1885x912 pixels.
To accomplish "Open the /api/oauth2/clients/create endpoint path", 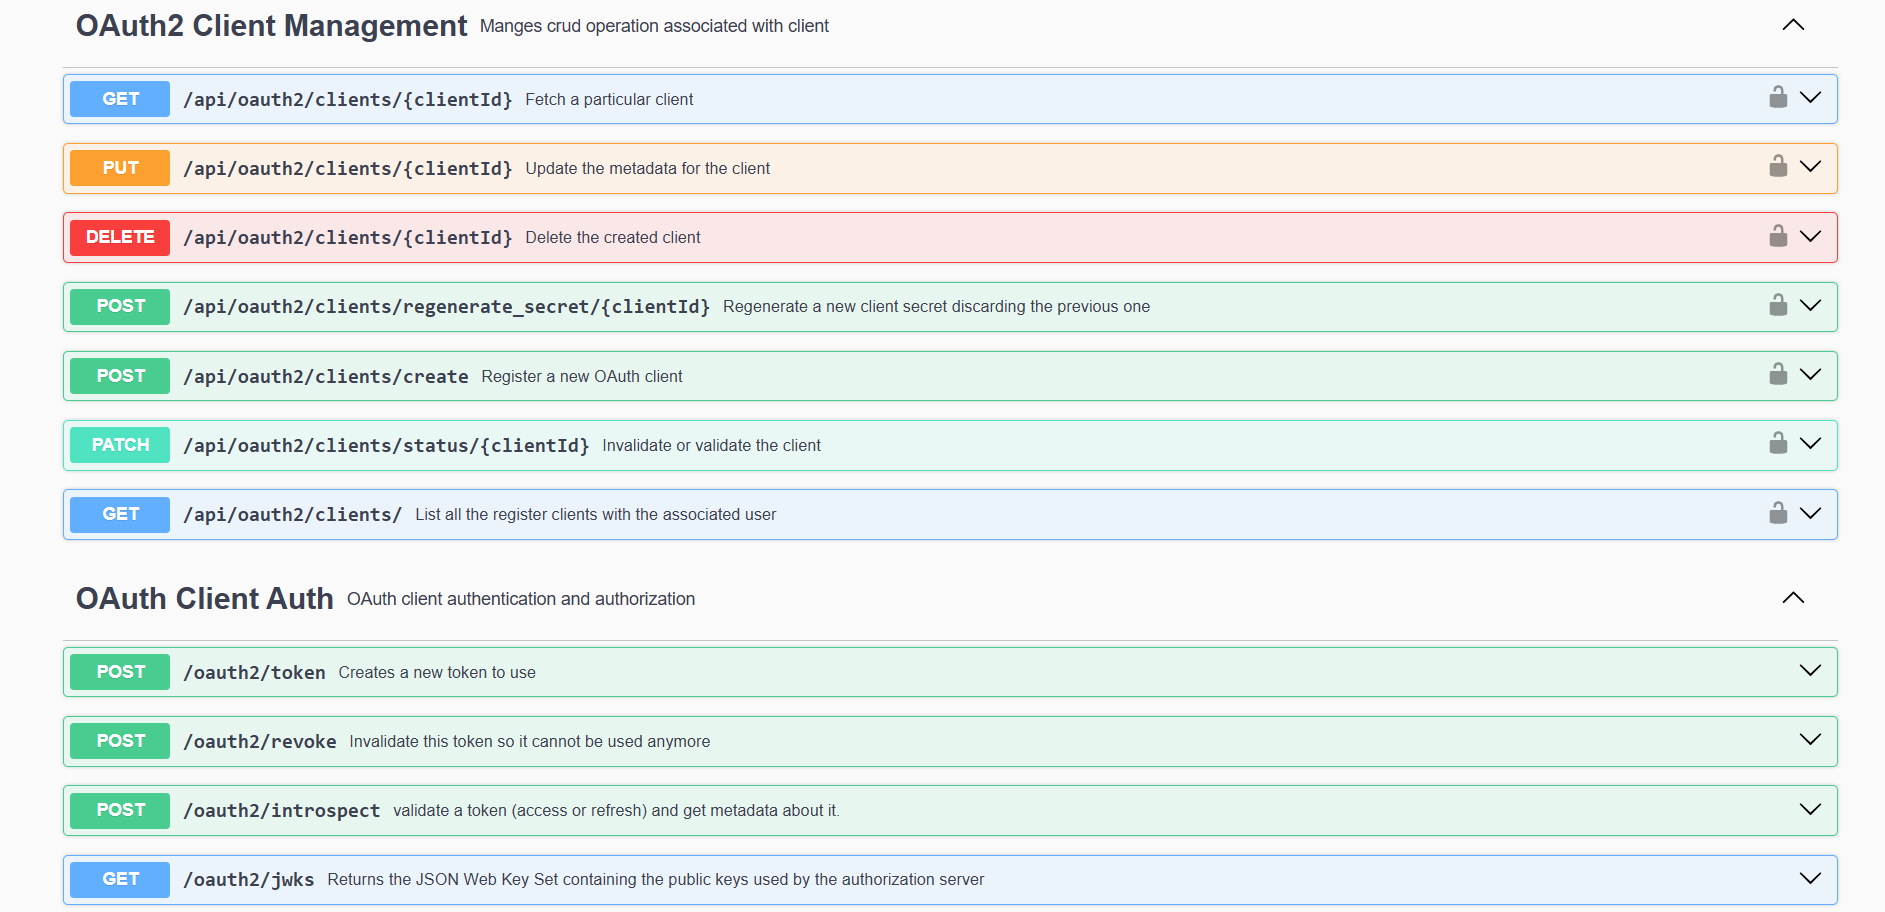I will click(x=325, y=377).
